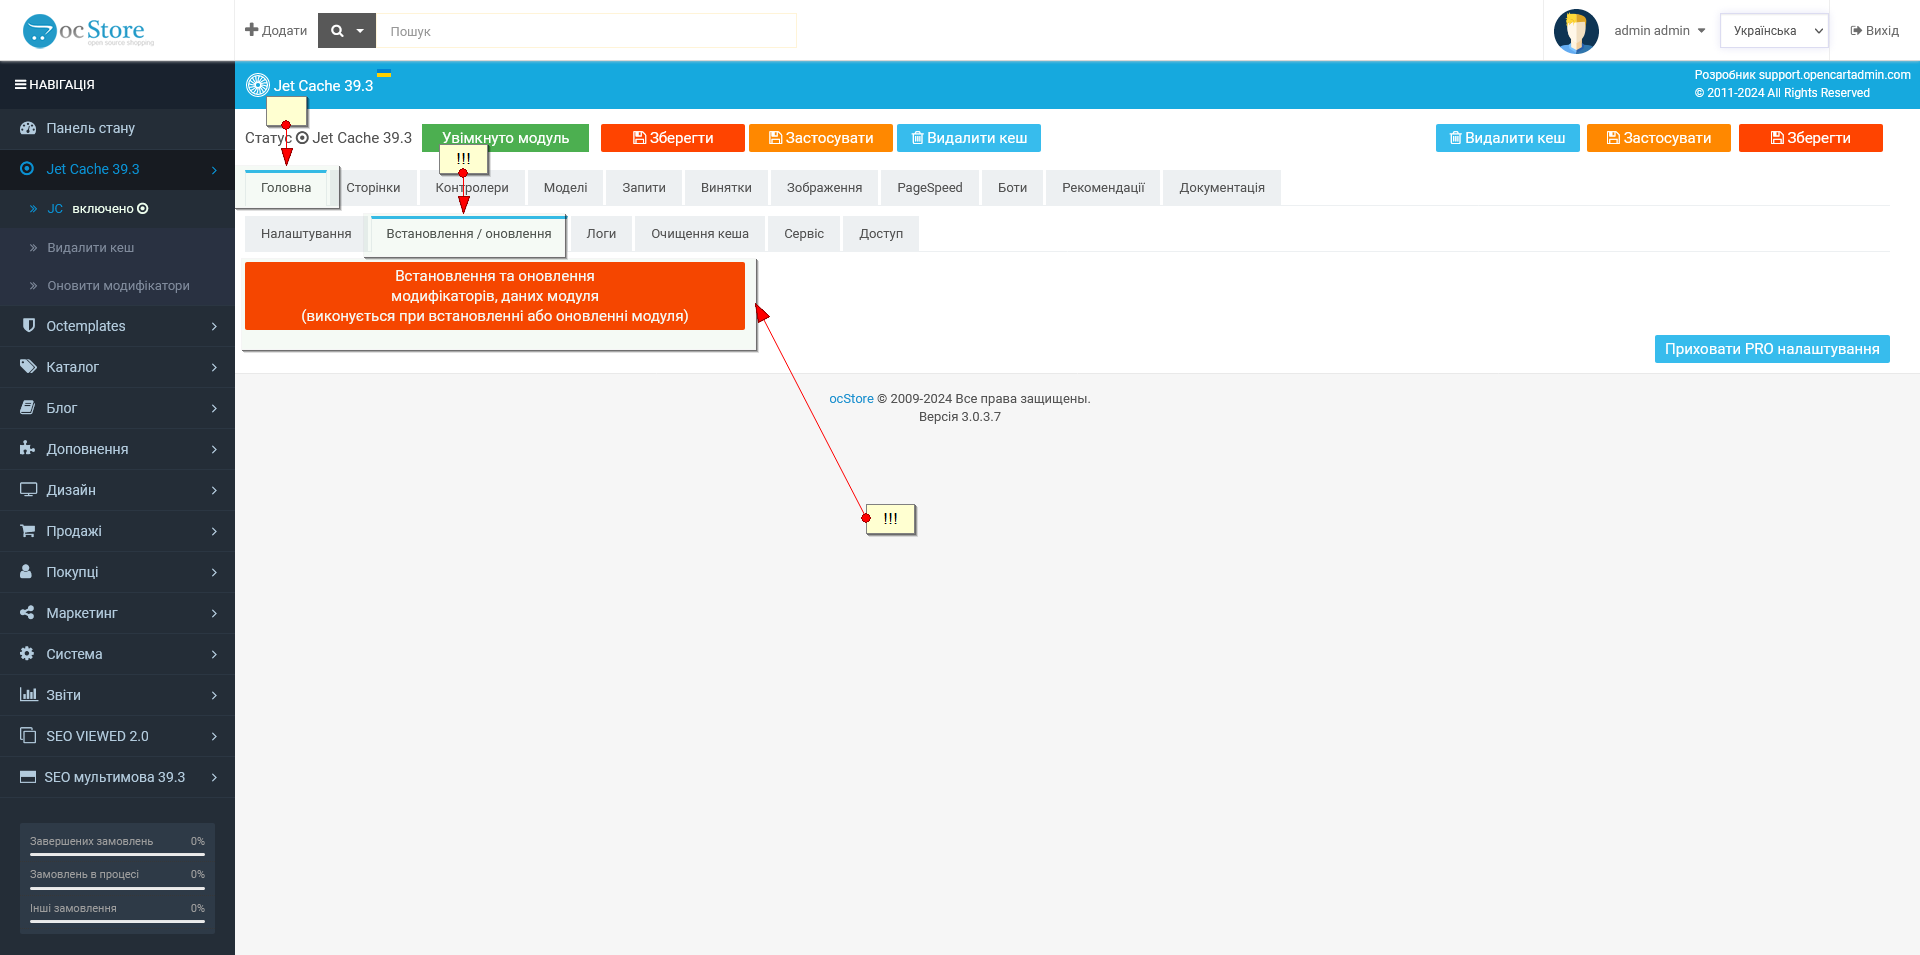Image resolution: width=1920 pixels, height=955 pixels.
Task: Click the status indicator icon beside Статус
Action: (302, 138)
